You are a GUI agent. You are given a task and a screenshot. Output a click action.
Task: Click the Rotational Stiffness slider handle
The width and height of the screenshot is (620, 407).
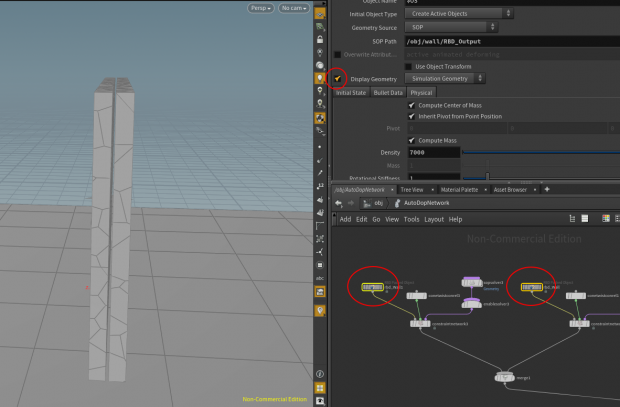[488, 176]
